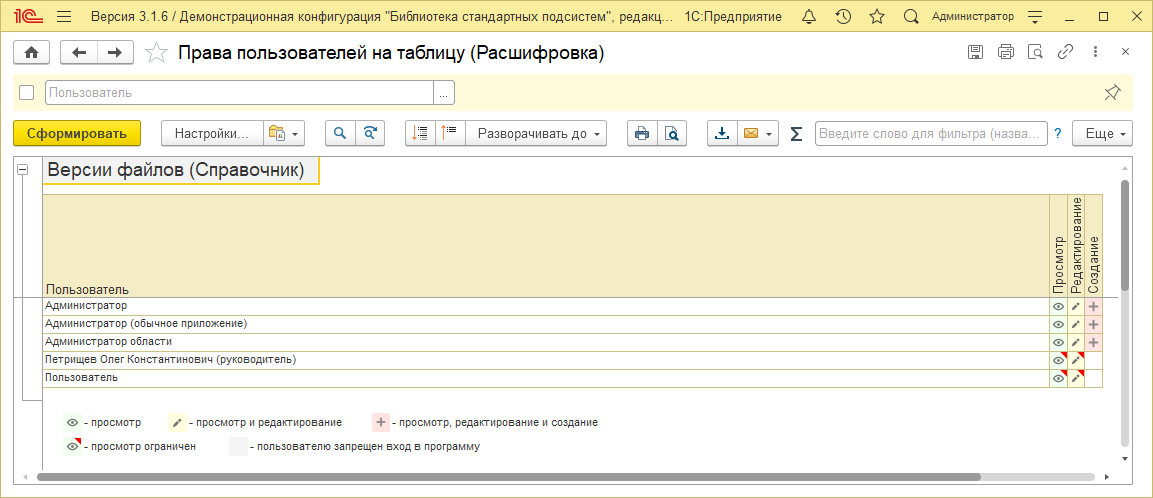Click the view eye cell for Администратор

[1058, 306]
